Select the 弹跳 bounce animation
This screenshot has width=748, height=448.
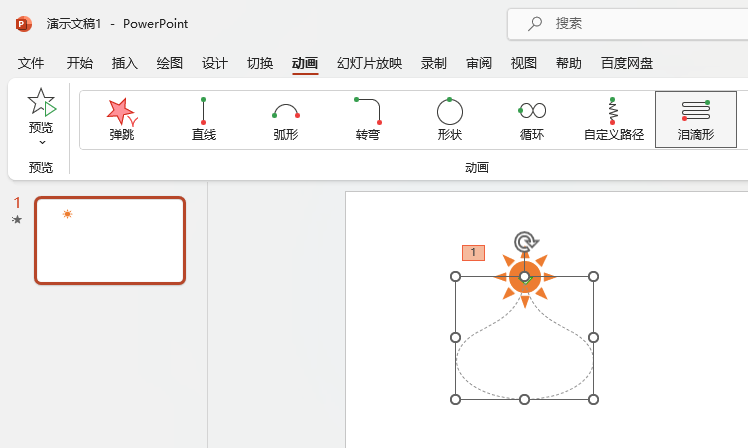coord(122,120)
